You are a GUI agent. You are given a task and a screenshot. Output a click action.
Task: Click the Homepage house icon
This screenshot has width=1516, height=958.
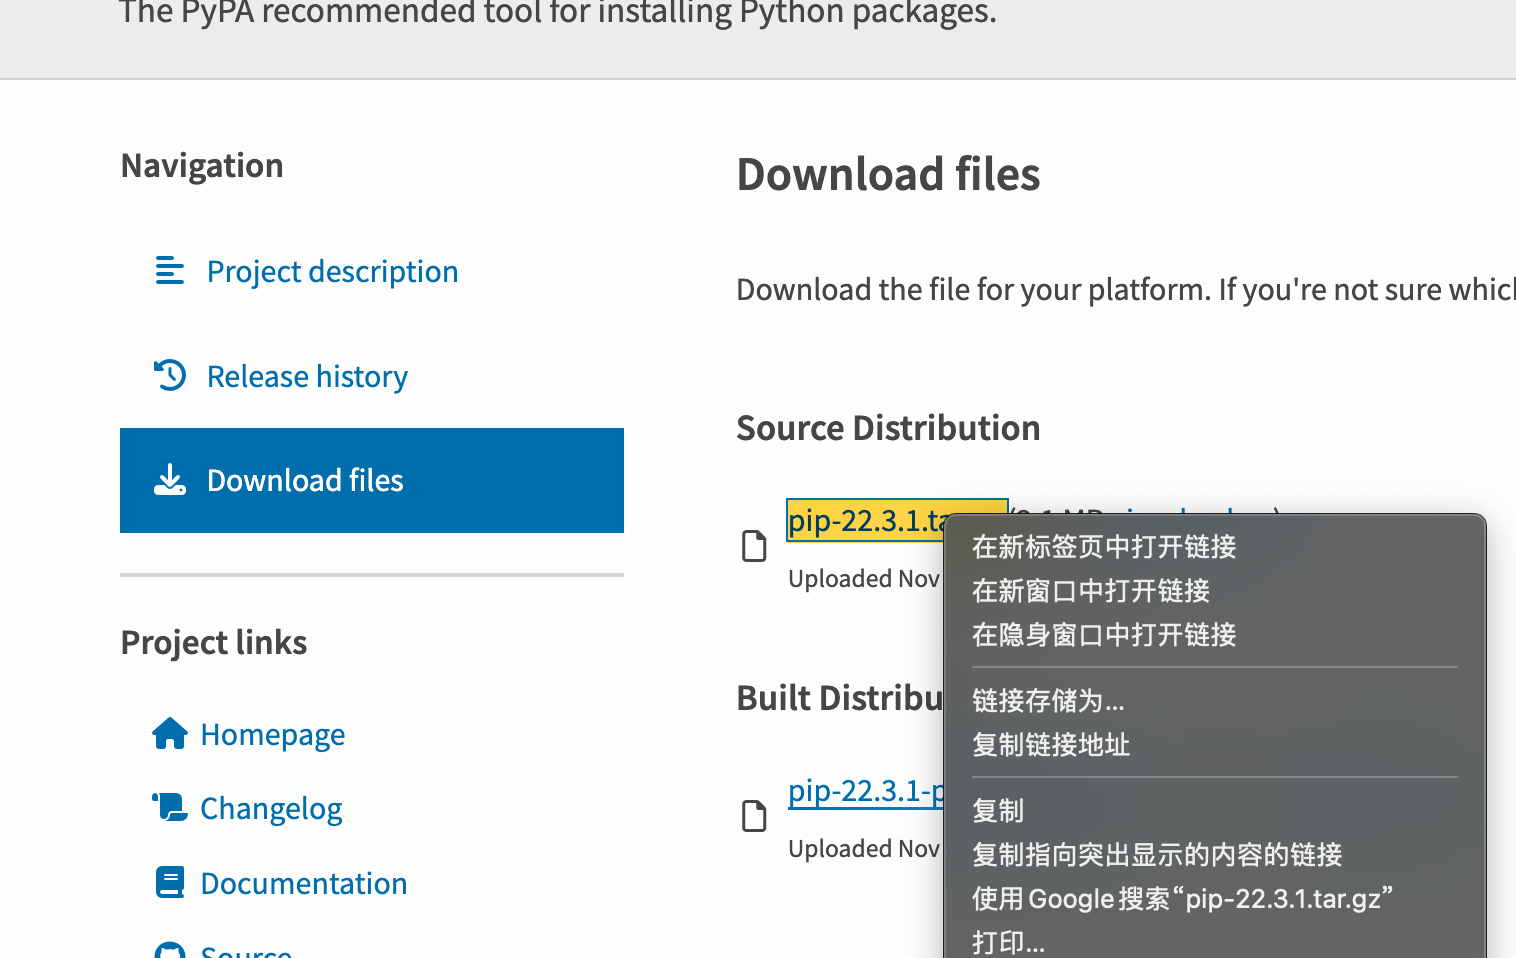coord(170,734)
